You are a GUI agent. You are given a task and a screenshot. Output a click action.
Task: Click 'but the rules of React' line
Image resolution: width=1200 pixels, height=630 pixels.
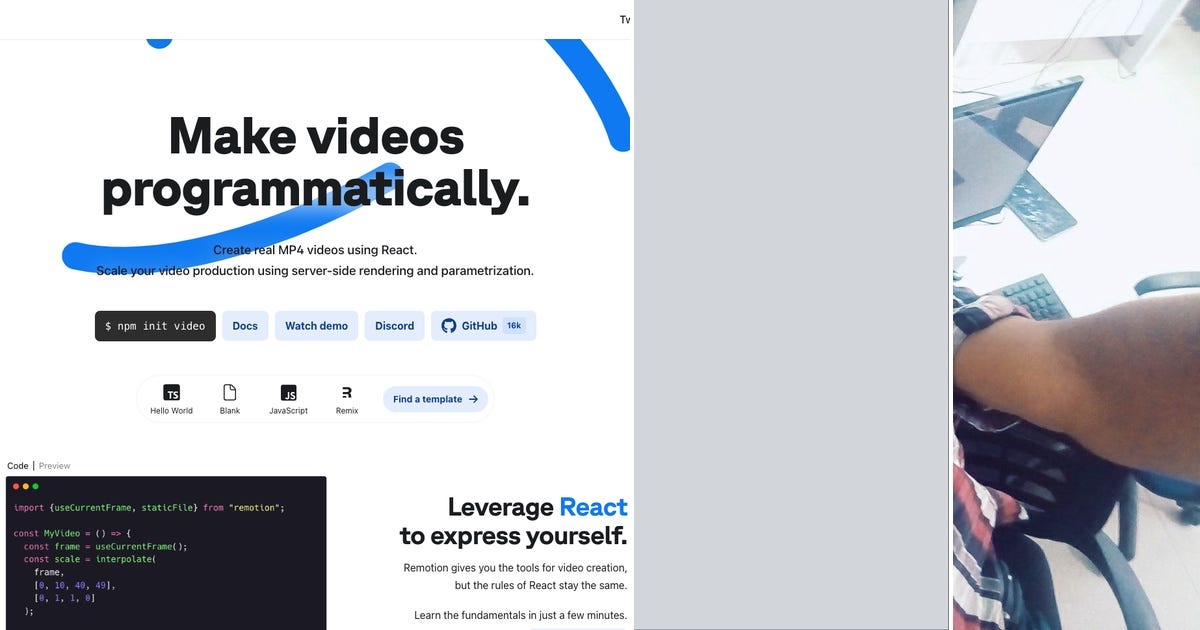point(541,586)
